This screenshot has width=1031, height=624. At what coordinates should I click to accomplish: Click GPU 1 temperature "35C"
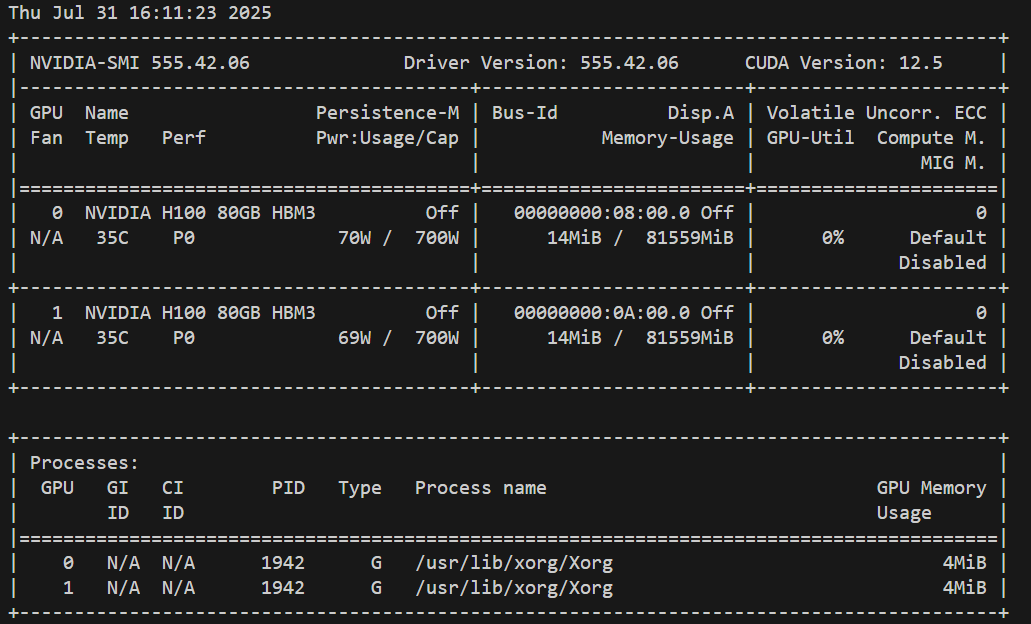click(112, 338)
